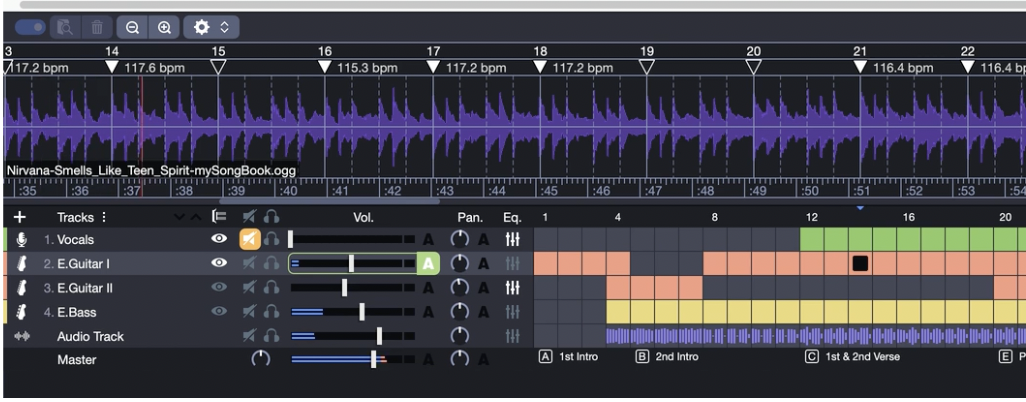Jump to section A 1st Intro
This screenshot has height=402, width=1026.
pos(569,357)
